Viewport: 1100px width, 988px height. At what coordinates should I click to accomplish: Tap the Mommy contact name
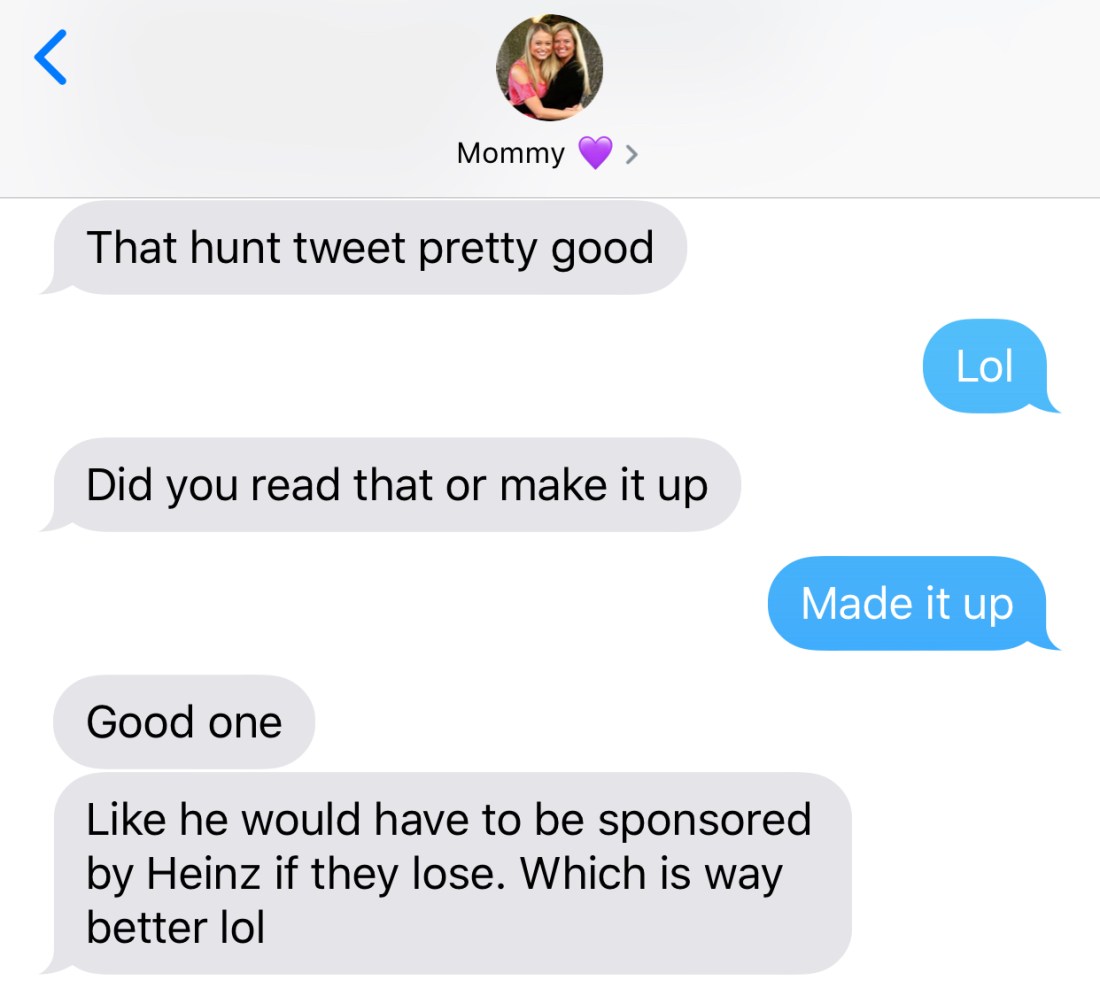point(510,154)
